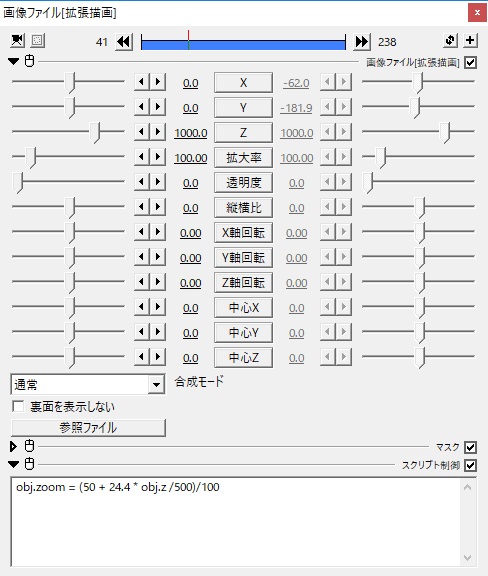488x576 pixels.
Task: Jump to the previous section with the rewind button
Action: click(124, 42)
